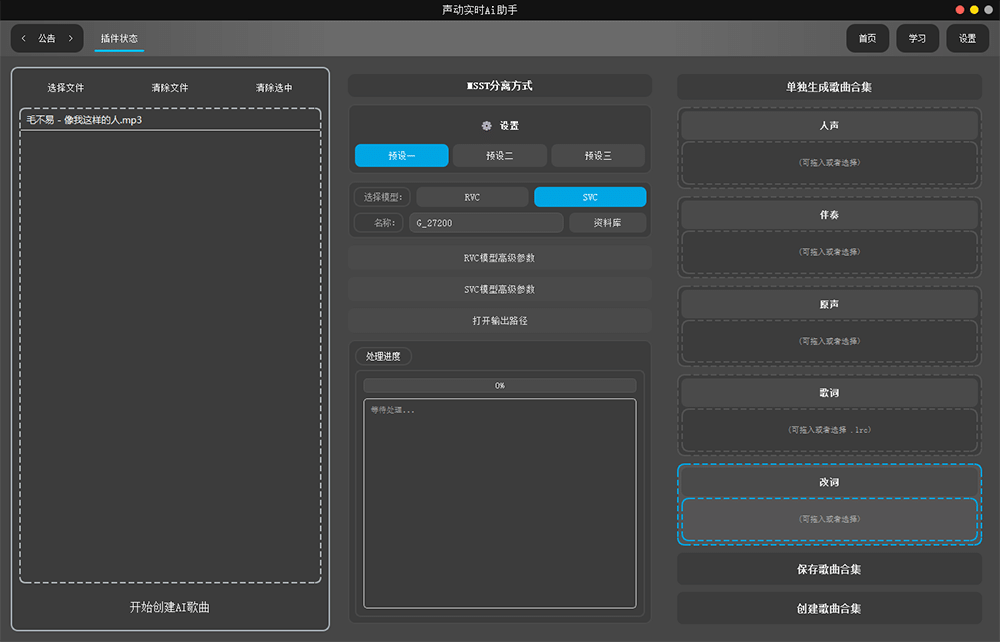Click the 0% processing progress bar
1000x642 pixels.
(499, 385)
